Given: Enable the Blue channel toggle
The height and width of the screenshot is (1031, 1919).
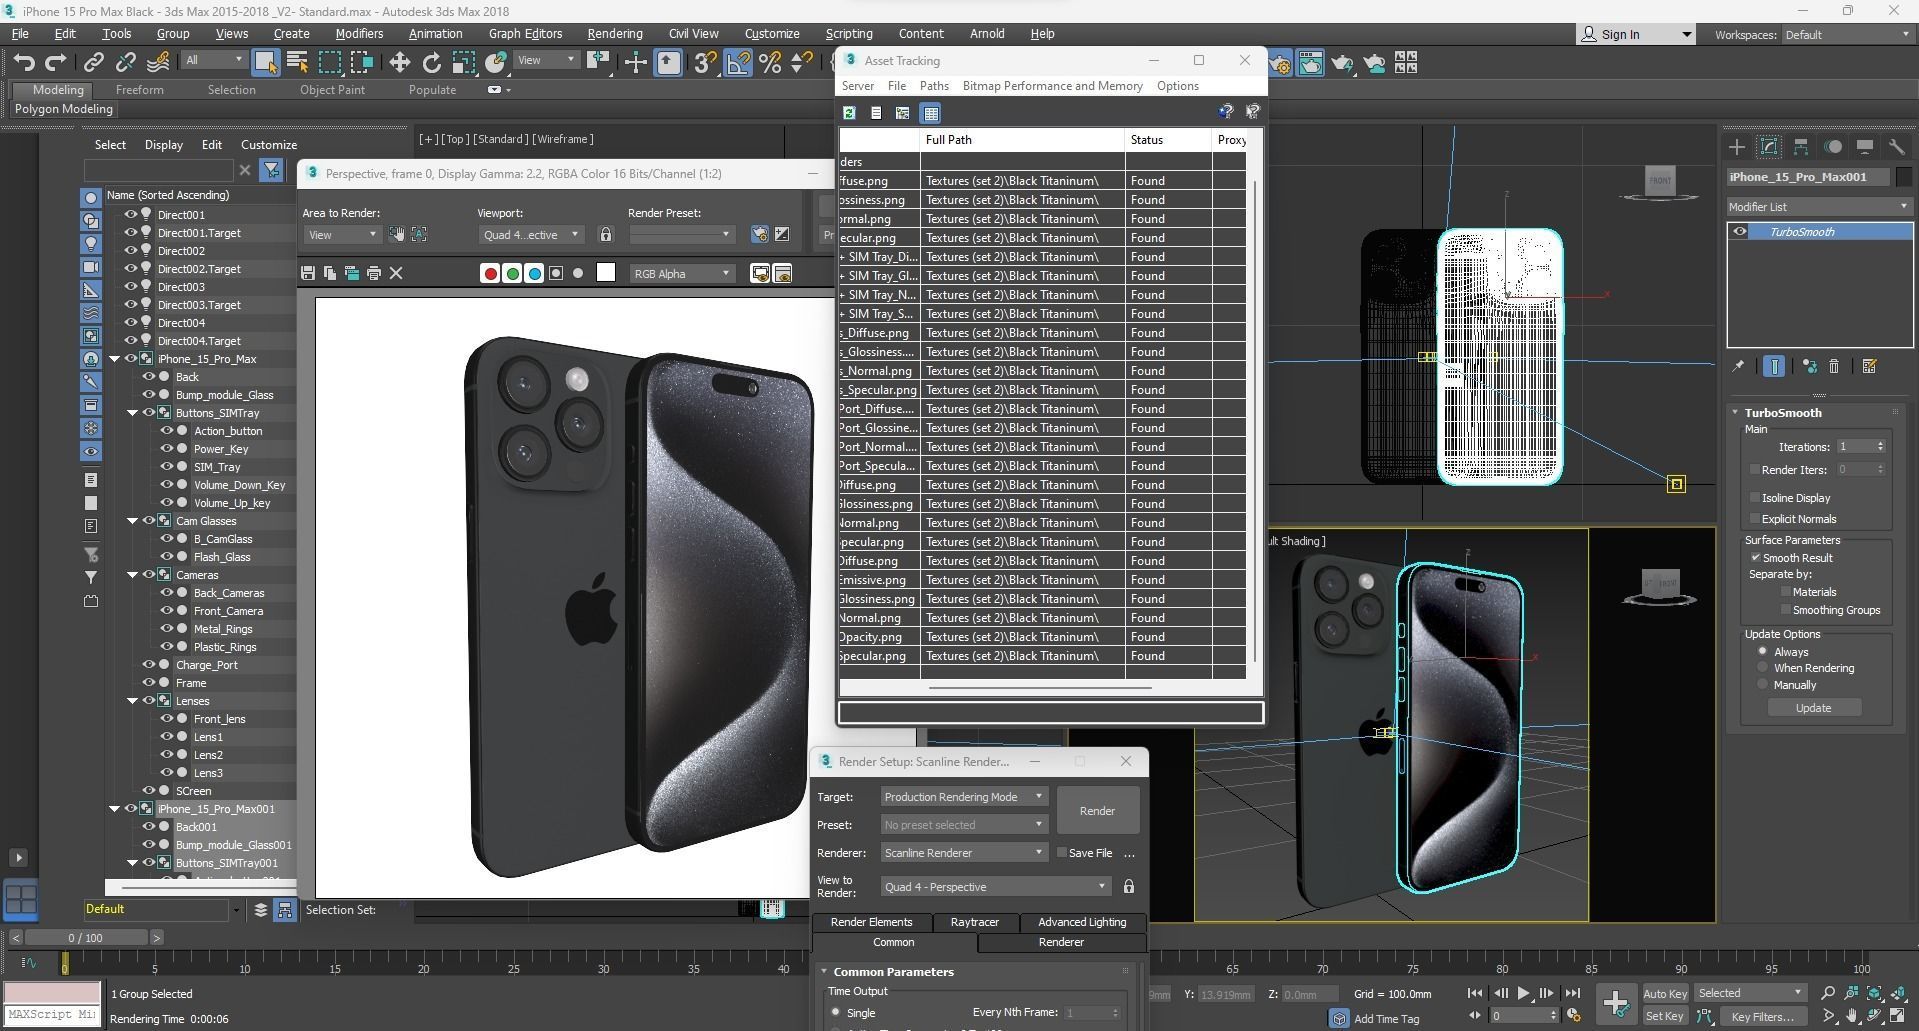Looking at the screenshot, I should pos(534,273).
